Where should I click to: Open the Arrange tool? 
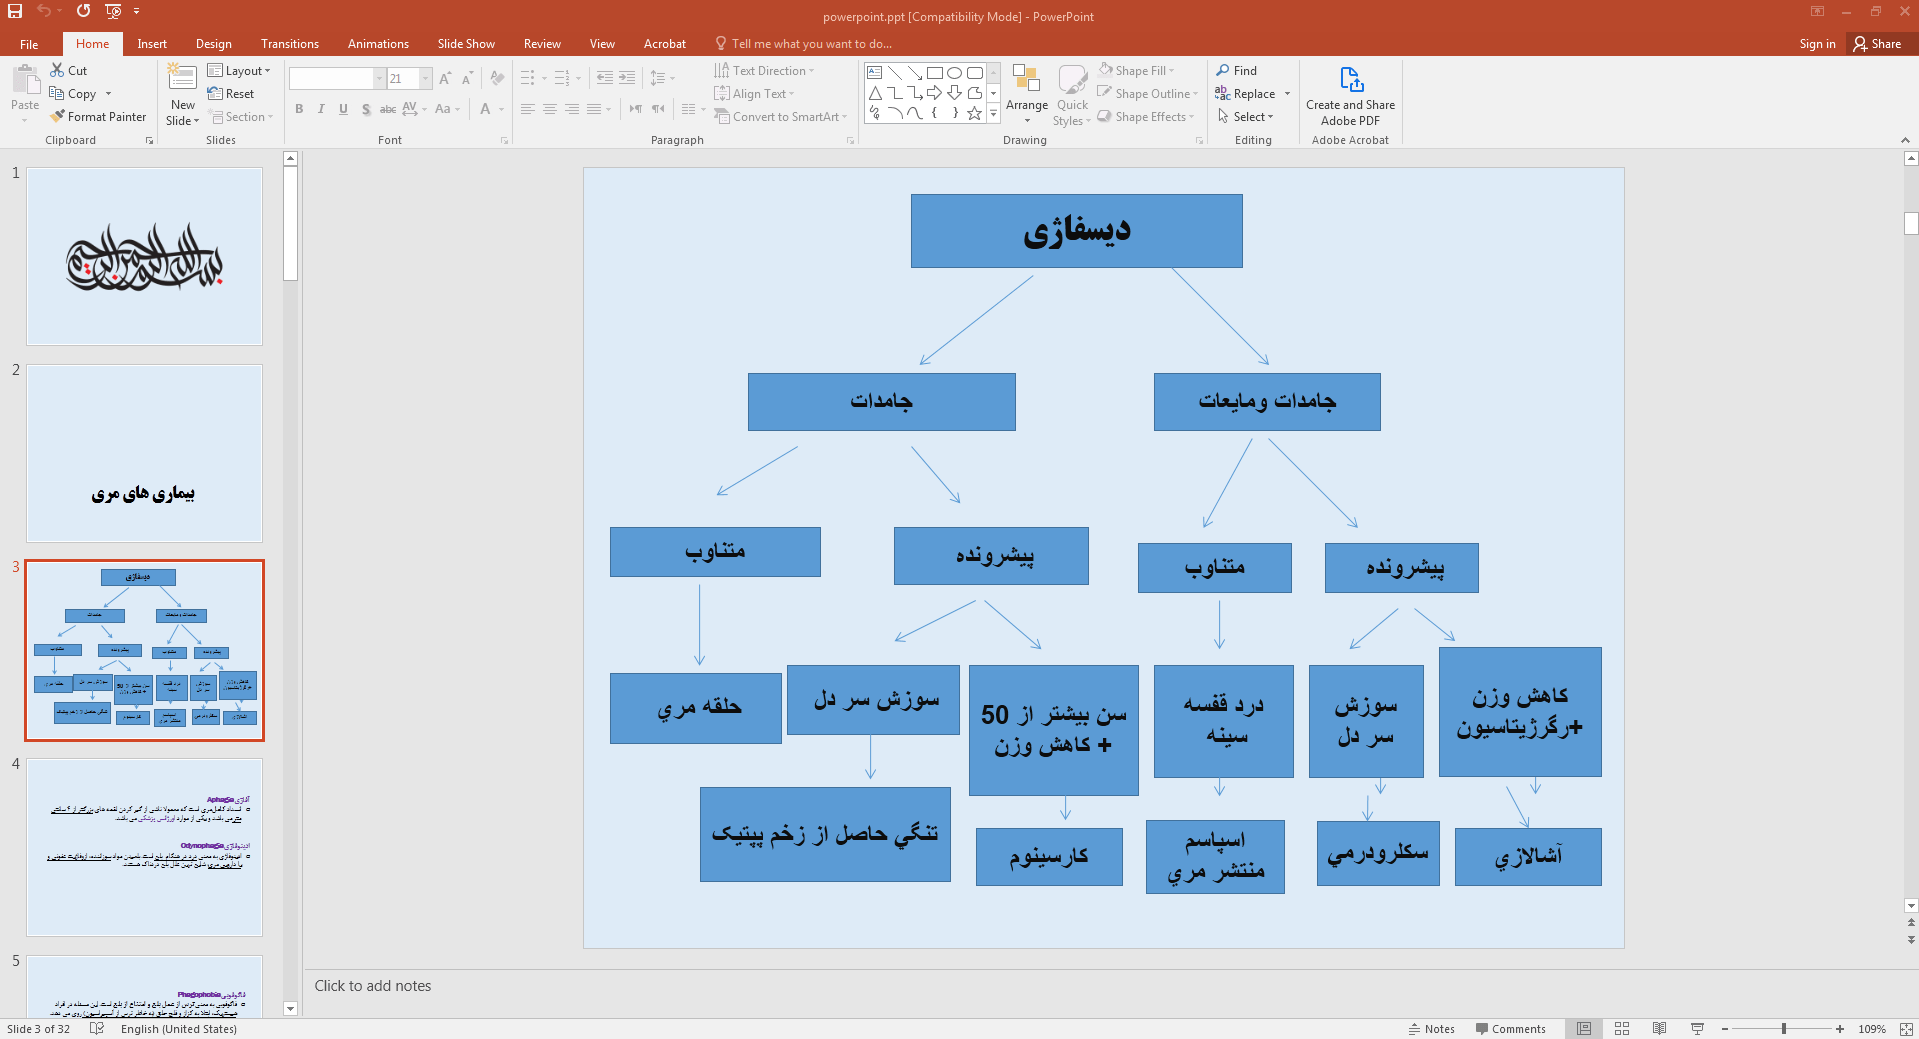point(1026,88)
